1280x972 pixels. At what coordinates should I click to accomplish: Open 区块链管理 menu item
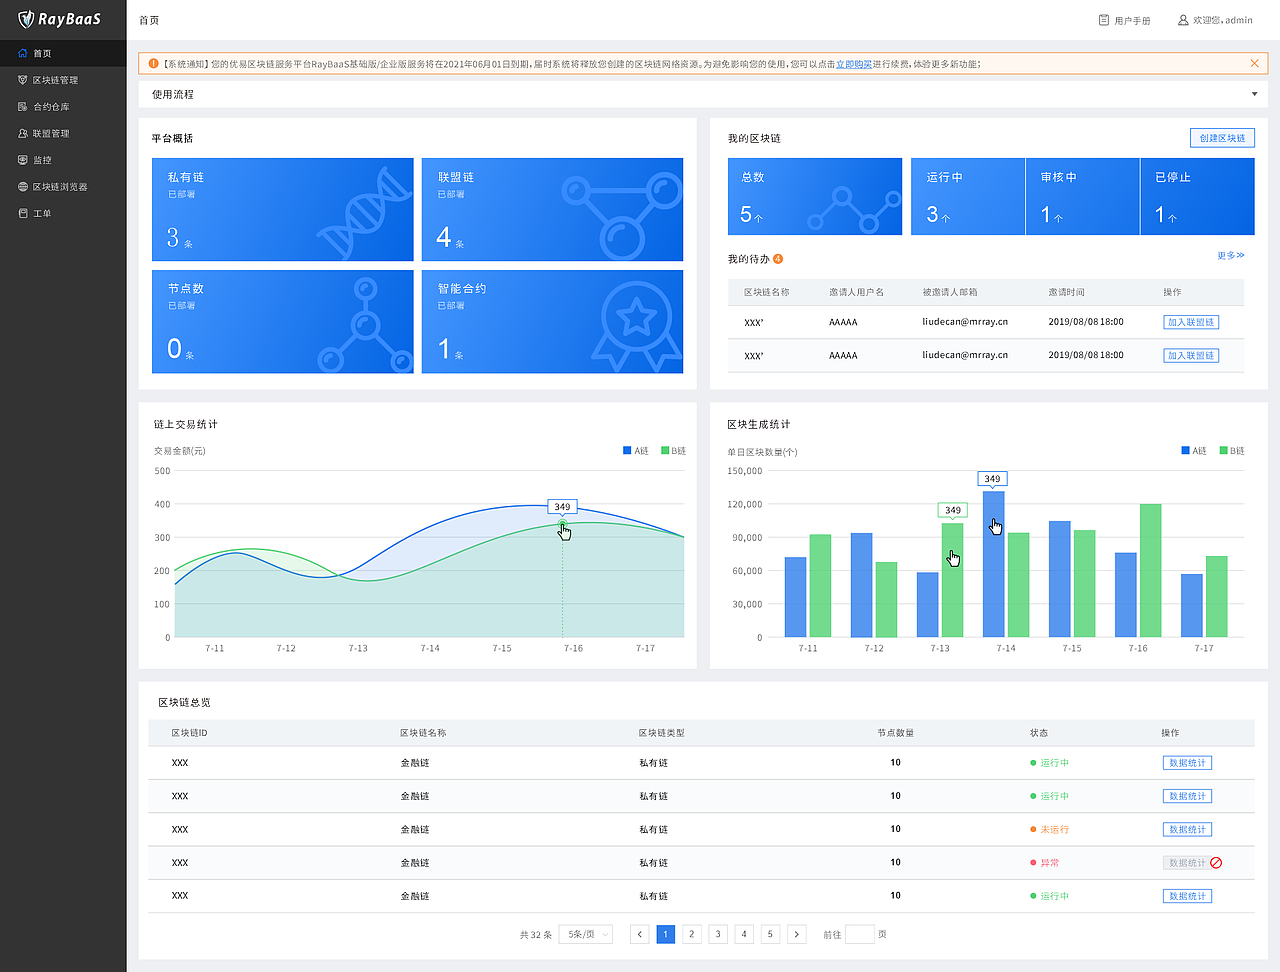(x=63, y=80)
